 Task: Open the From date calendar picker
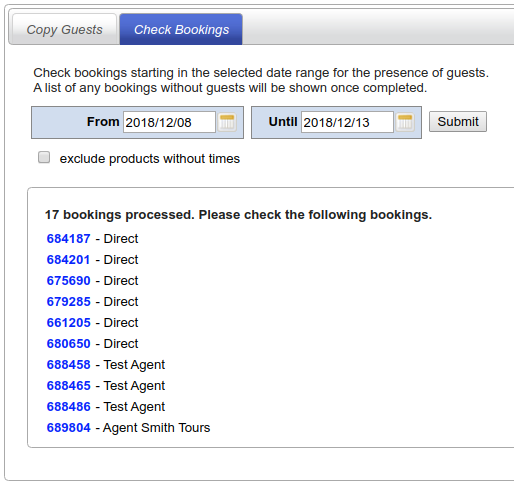[x=227, y=122]
